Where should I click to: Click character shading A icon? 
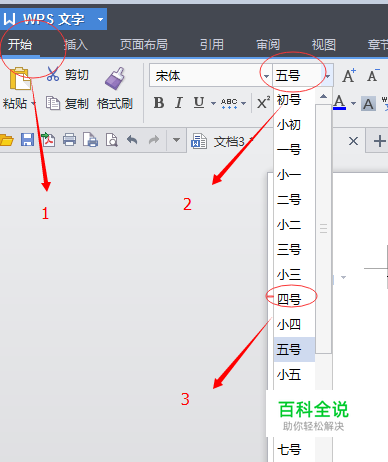[368, 104]
